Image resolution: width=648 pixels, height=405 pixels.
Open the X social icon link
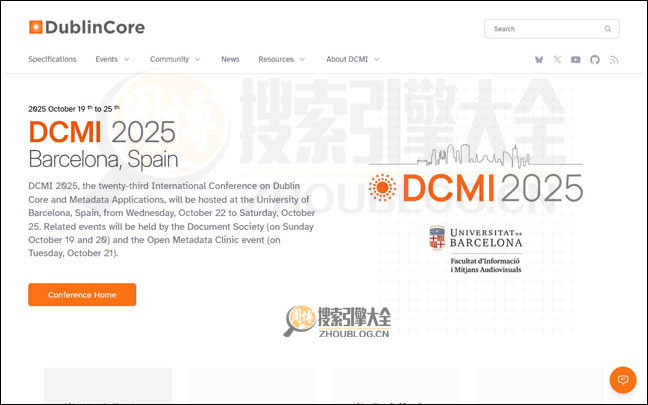pyautogui.click(x=557, y=60)
